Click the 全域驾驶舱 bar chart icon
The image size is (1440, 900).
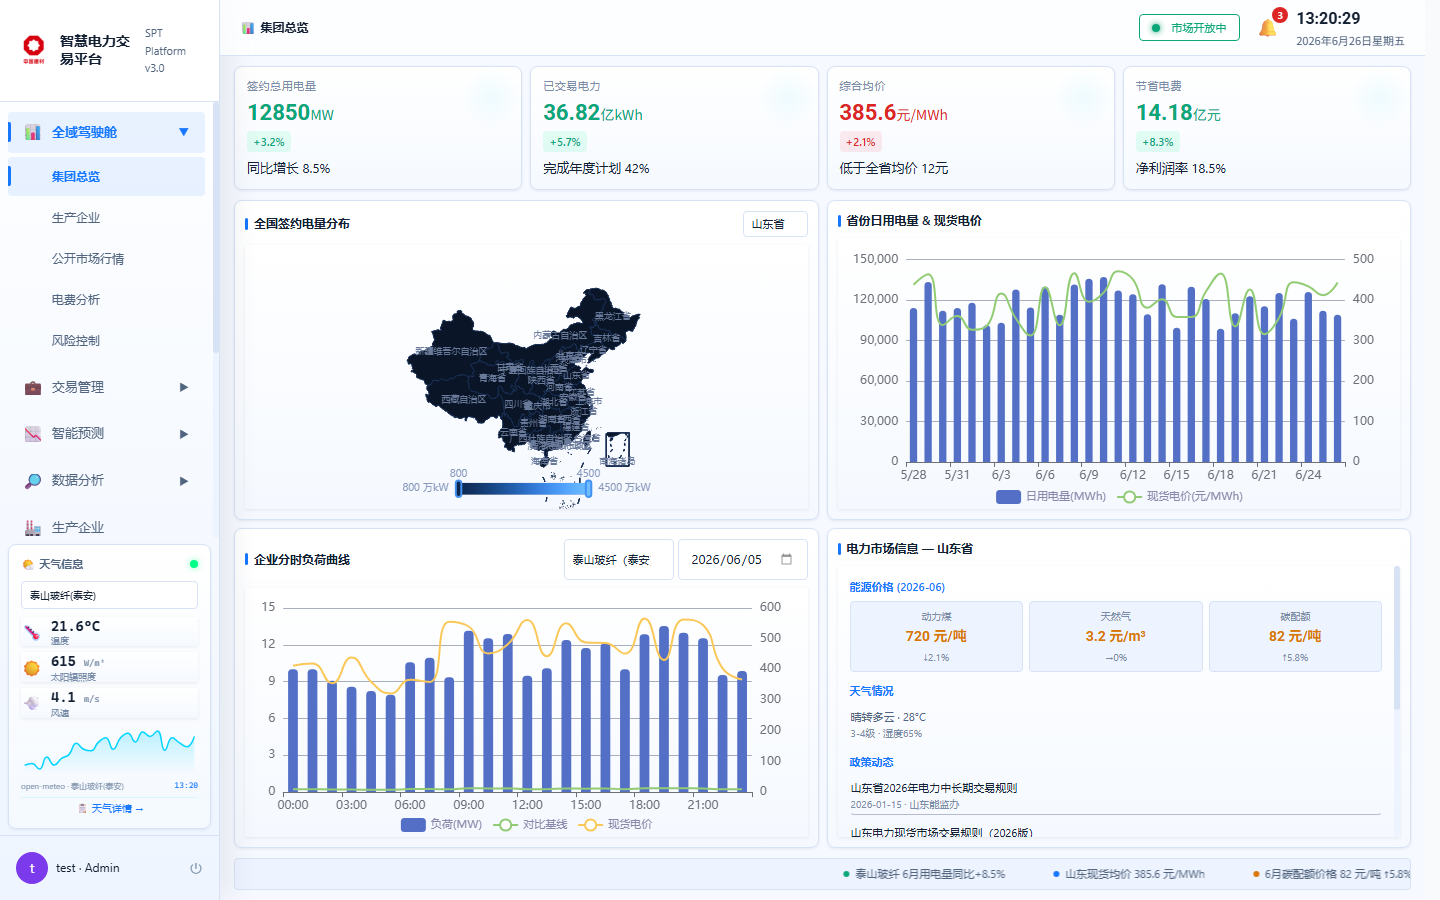(33, 132)
